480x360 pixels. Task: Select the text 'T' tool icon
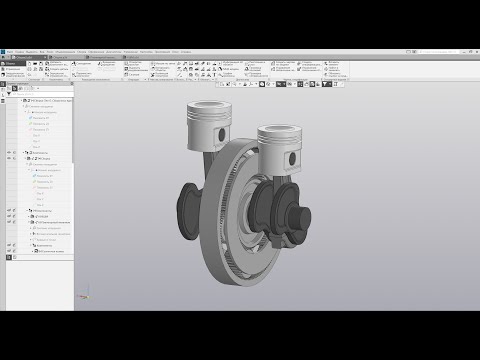[x=215, y=75]
